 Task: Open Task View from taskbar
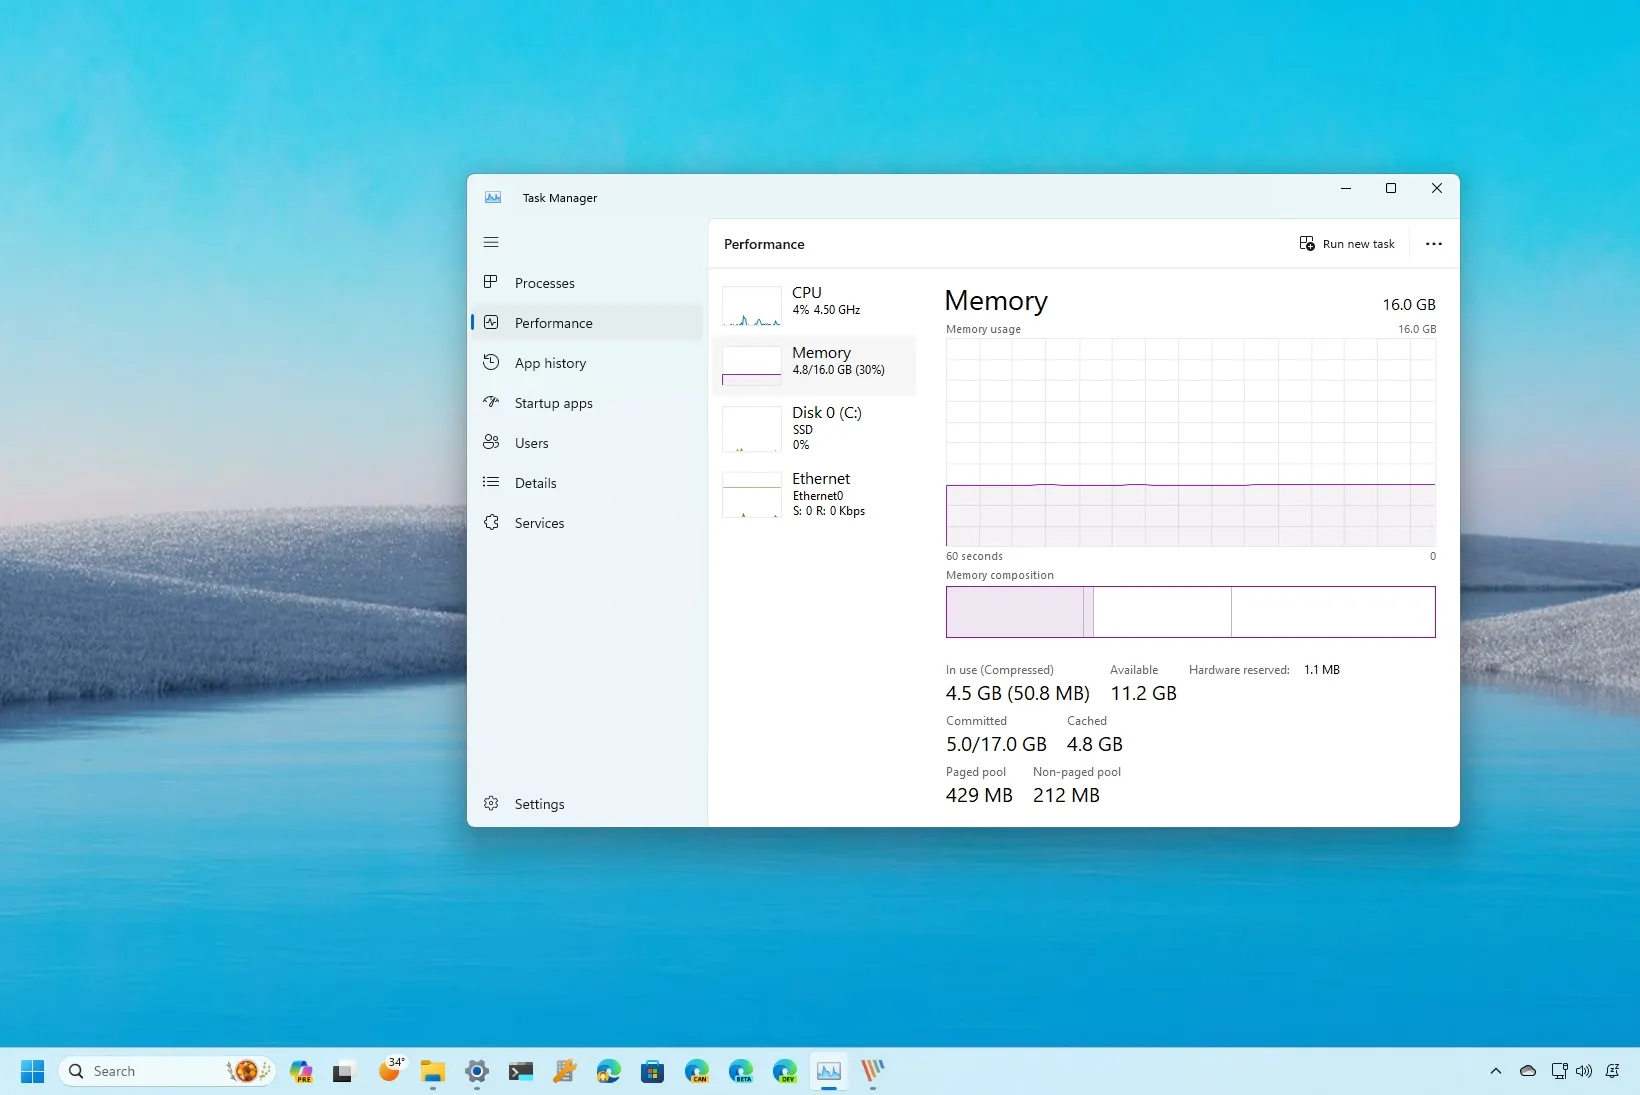[x=344, y=1071]
